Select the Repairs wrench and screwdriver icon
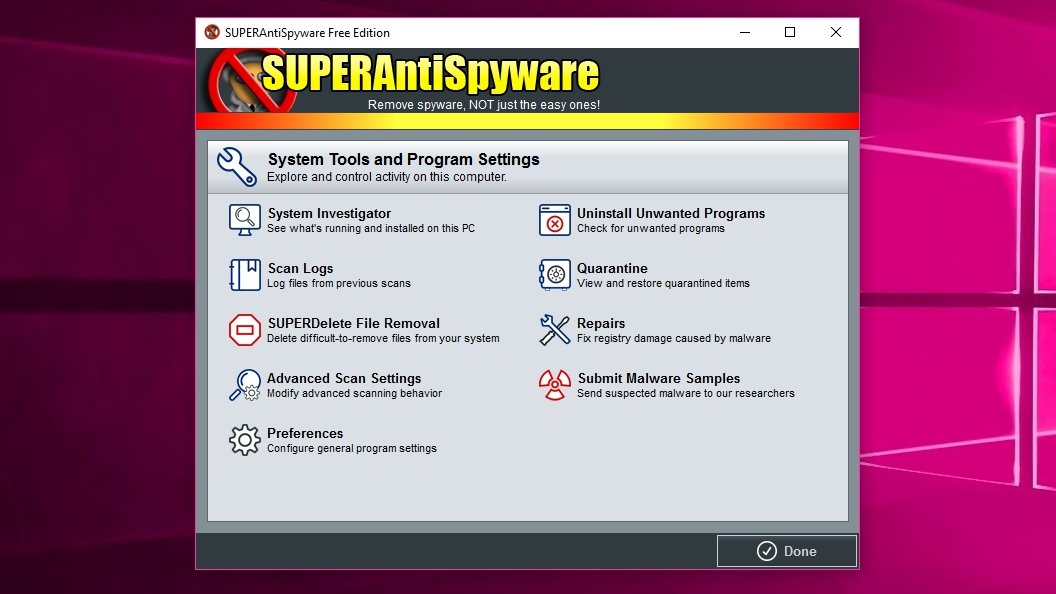 (x=554, y=330)
